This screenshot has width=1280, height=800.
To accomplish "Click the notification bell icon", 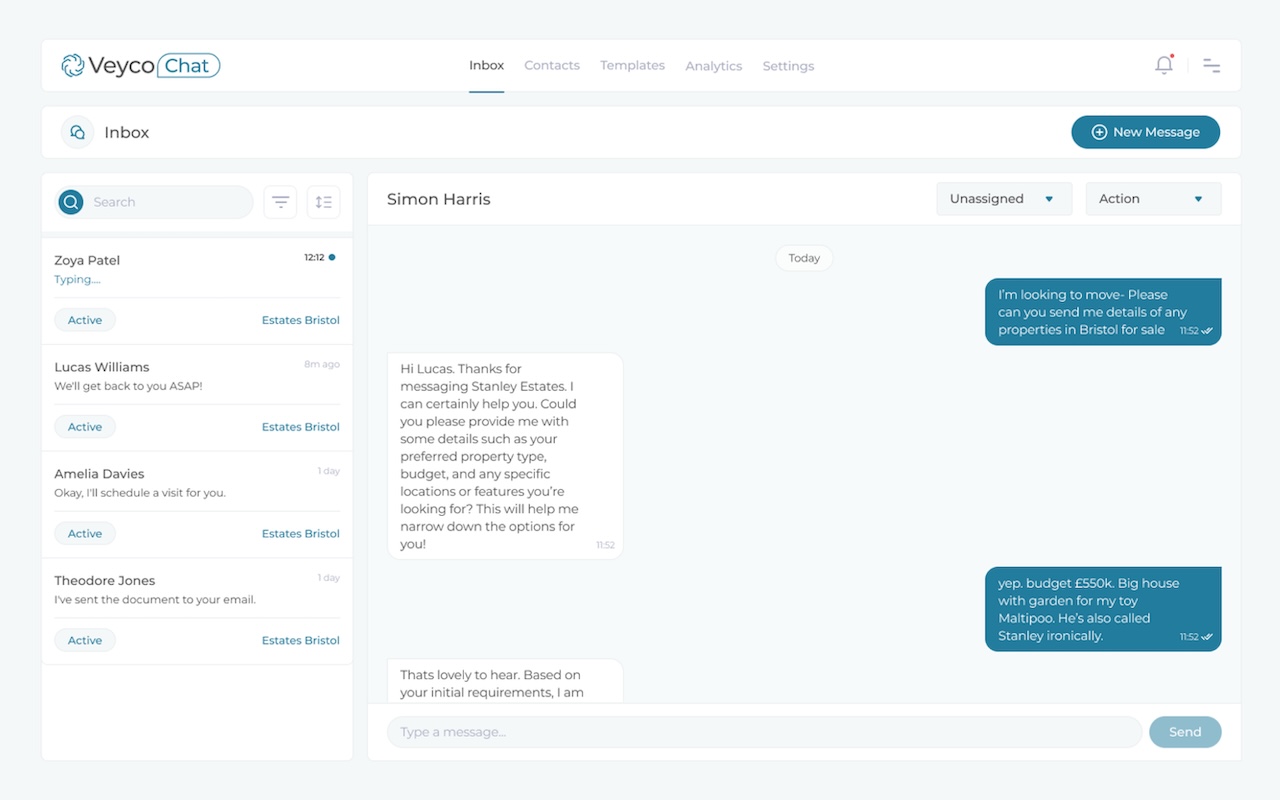I will [x=1163, y=66].
